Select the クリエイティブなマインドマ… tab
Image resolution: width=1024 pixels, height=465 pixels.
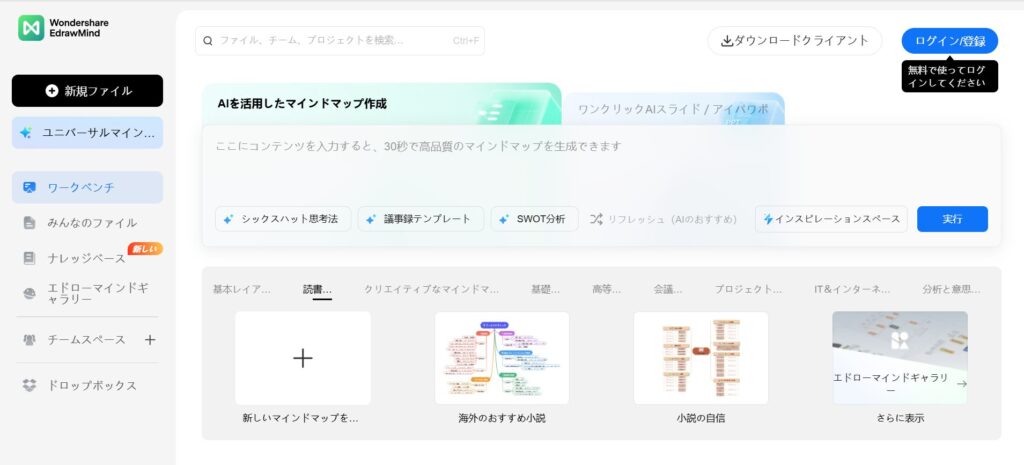pos(431,289)
